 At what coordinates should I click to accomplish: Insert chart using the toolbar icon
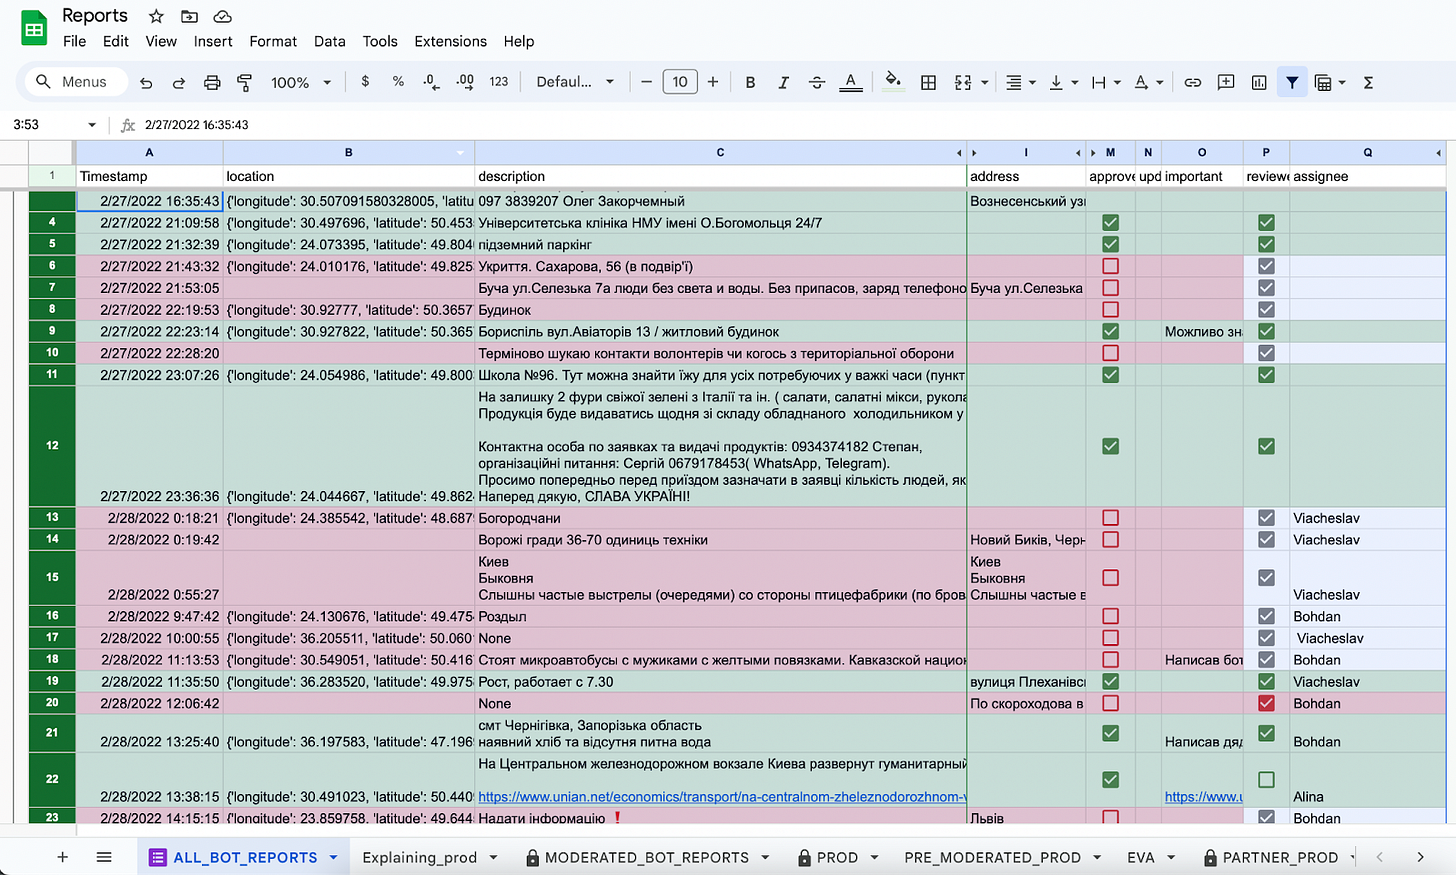click(x=1259, y=83)
